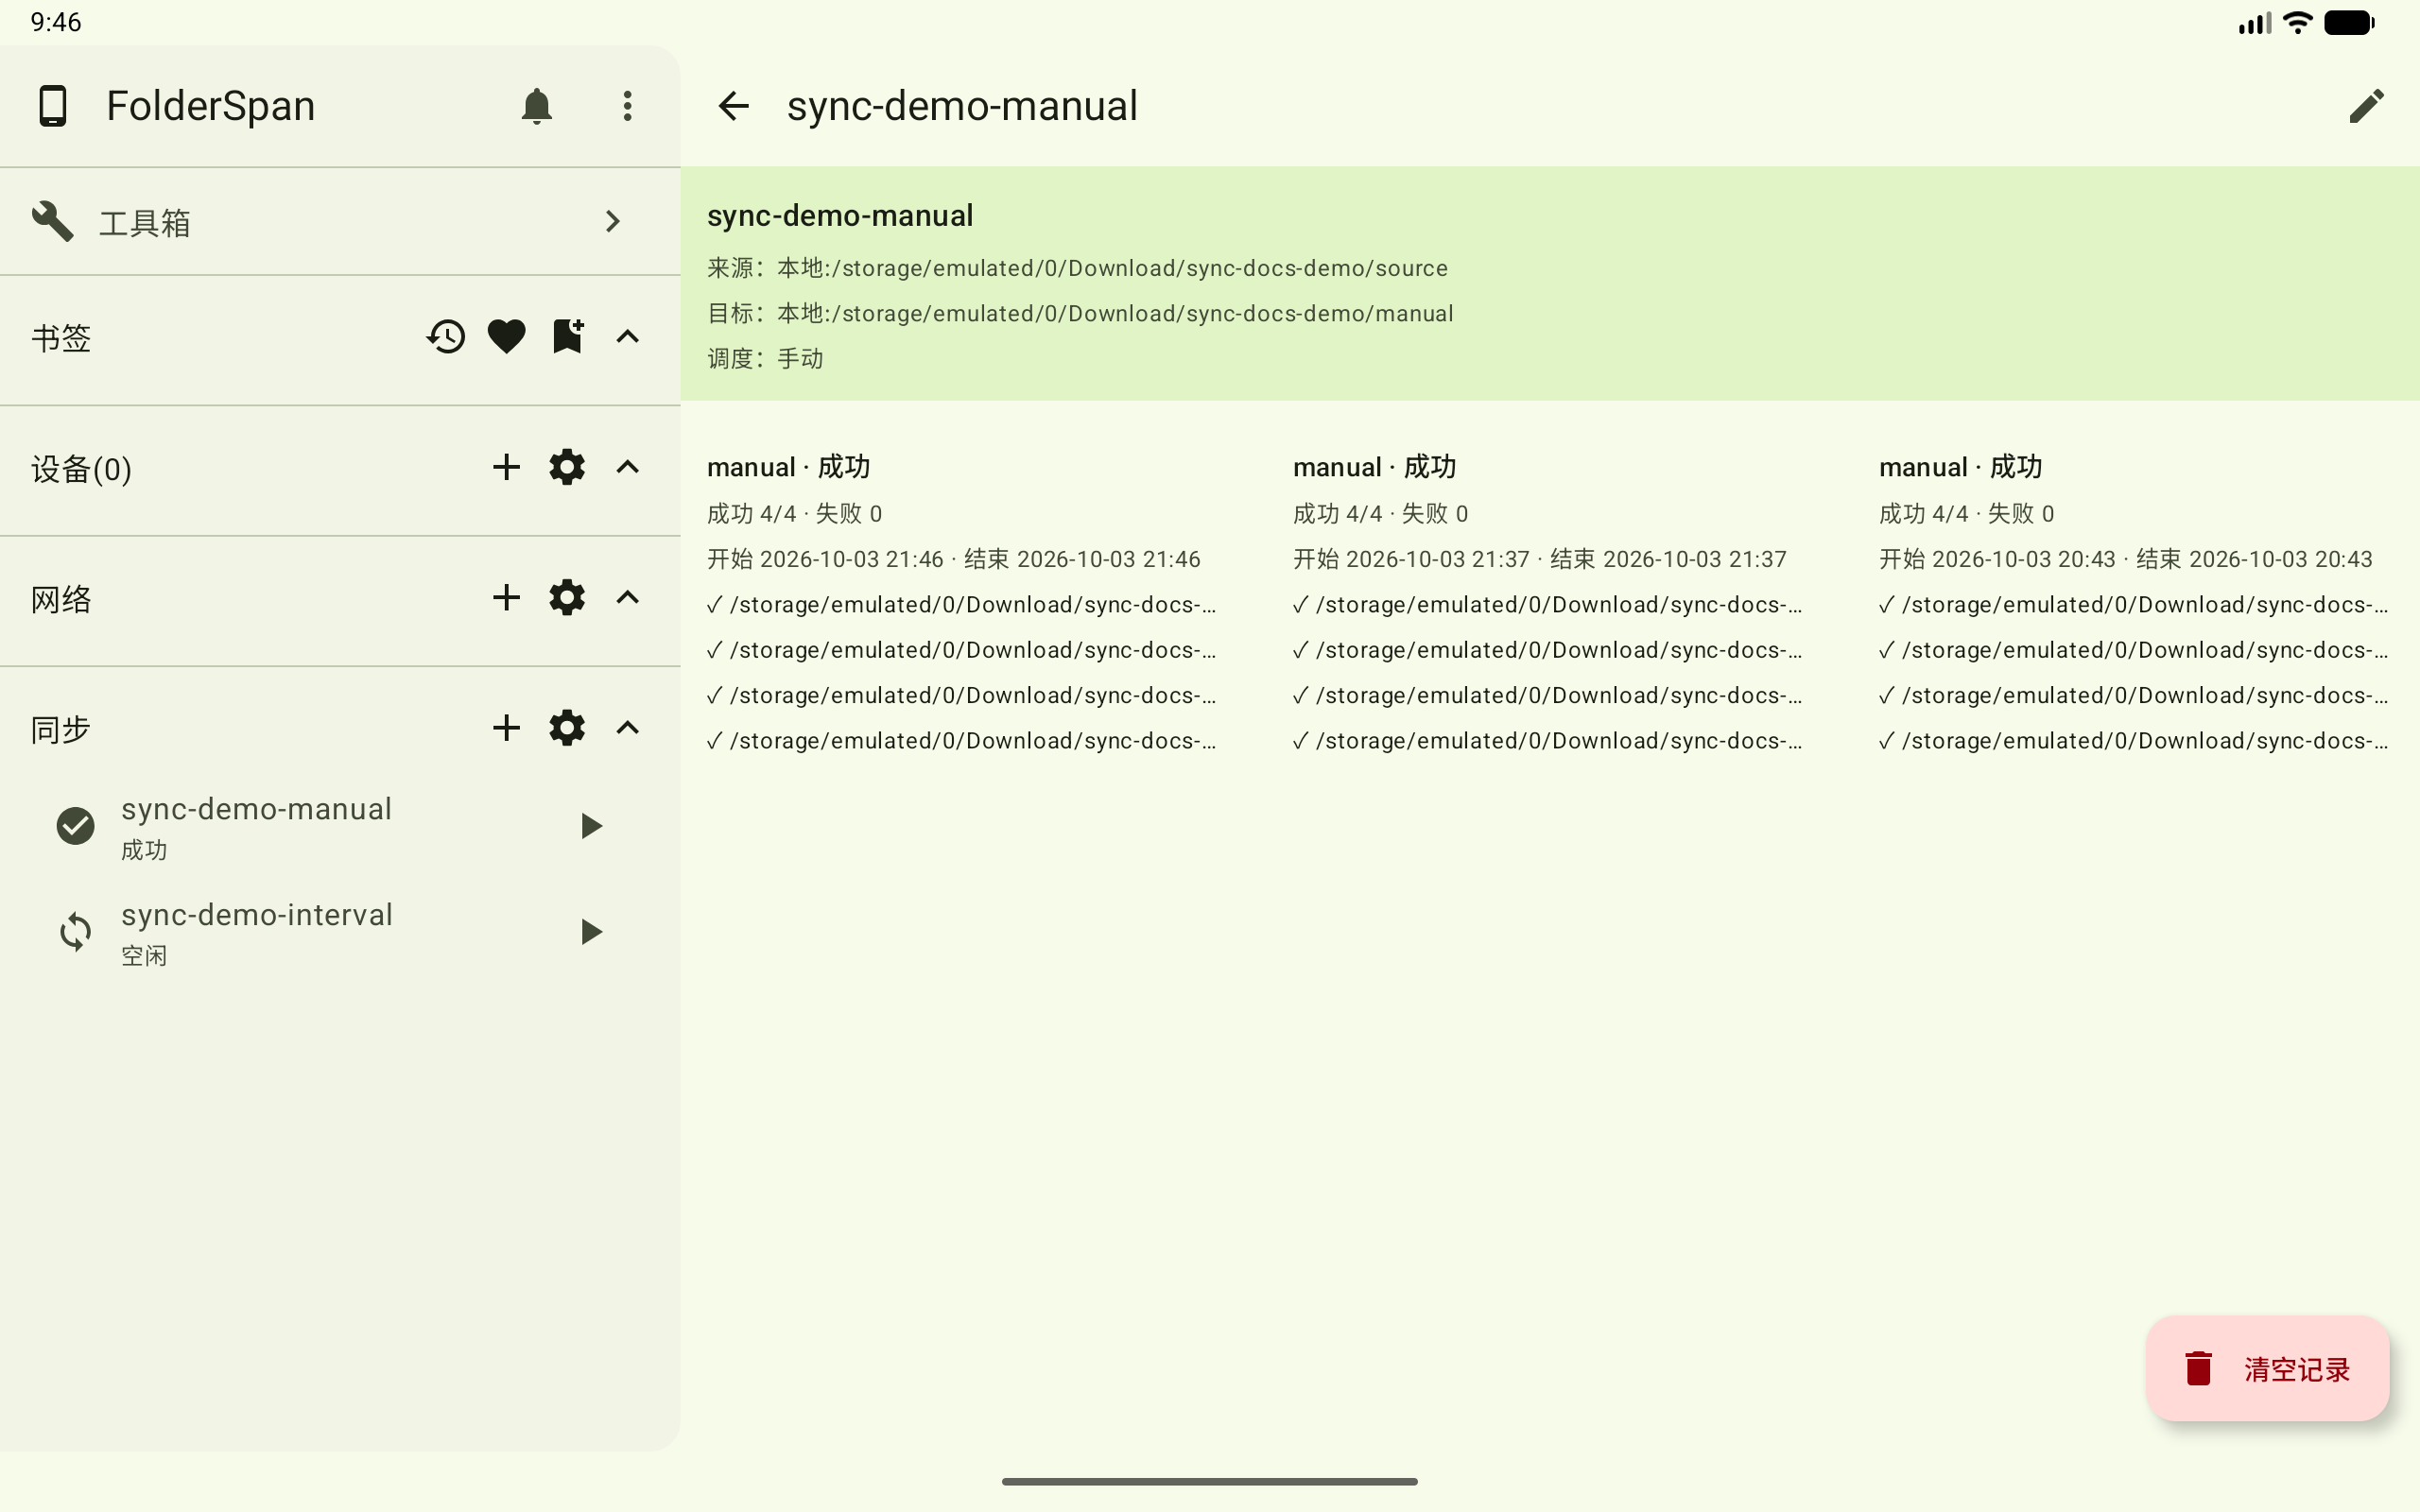
Task: Collapse the 书签 section
Action: click(x=627, y=337)
